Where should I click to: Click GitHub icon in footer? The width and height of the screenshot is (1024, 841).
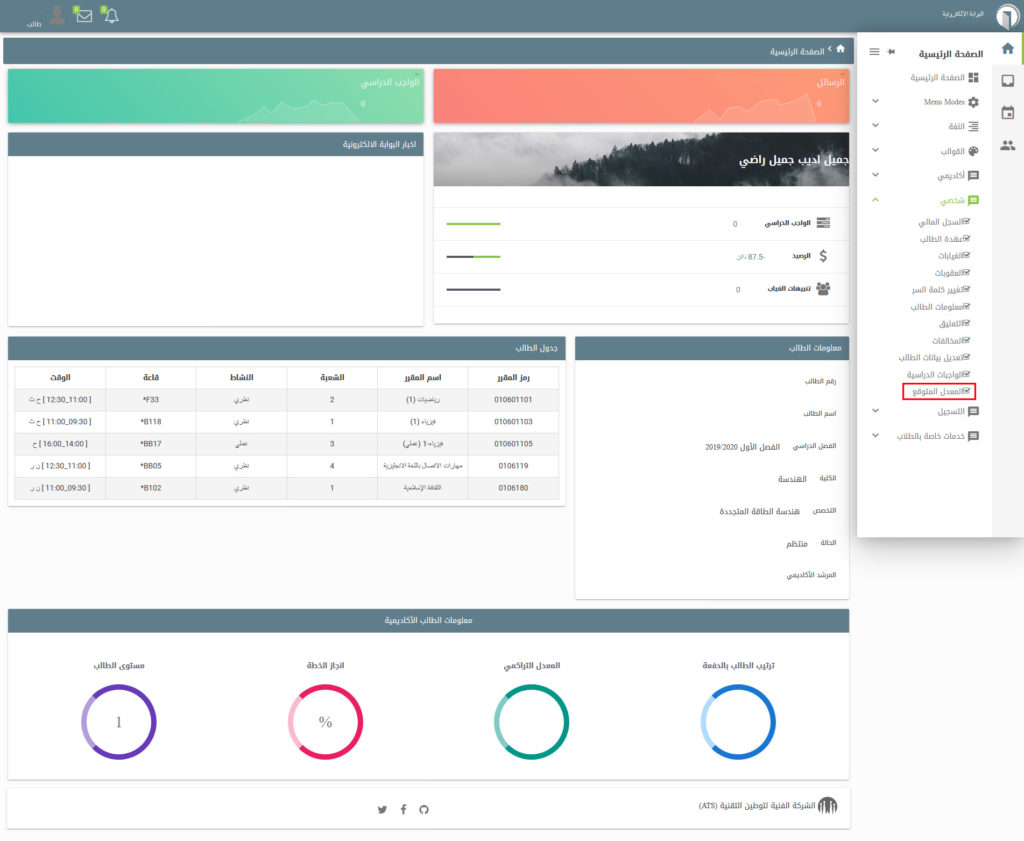423,809
